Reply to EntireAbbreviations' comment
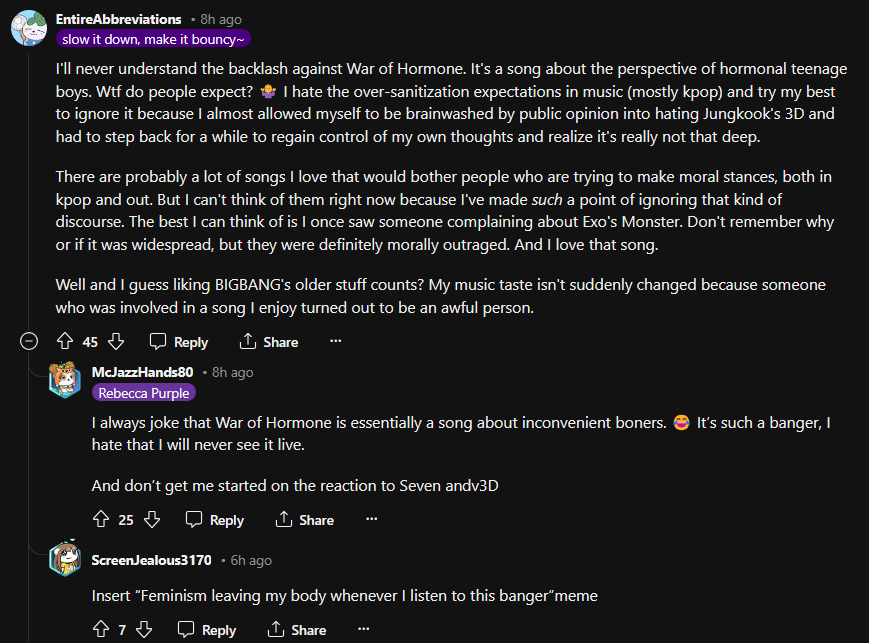Image resolution: width=869 pixels, height=643 pixels. pyautogui.click(x=179, y=342)
